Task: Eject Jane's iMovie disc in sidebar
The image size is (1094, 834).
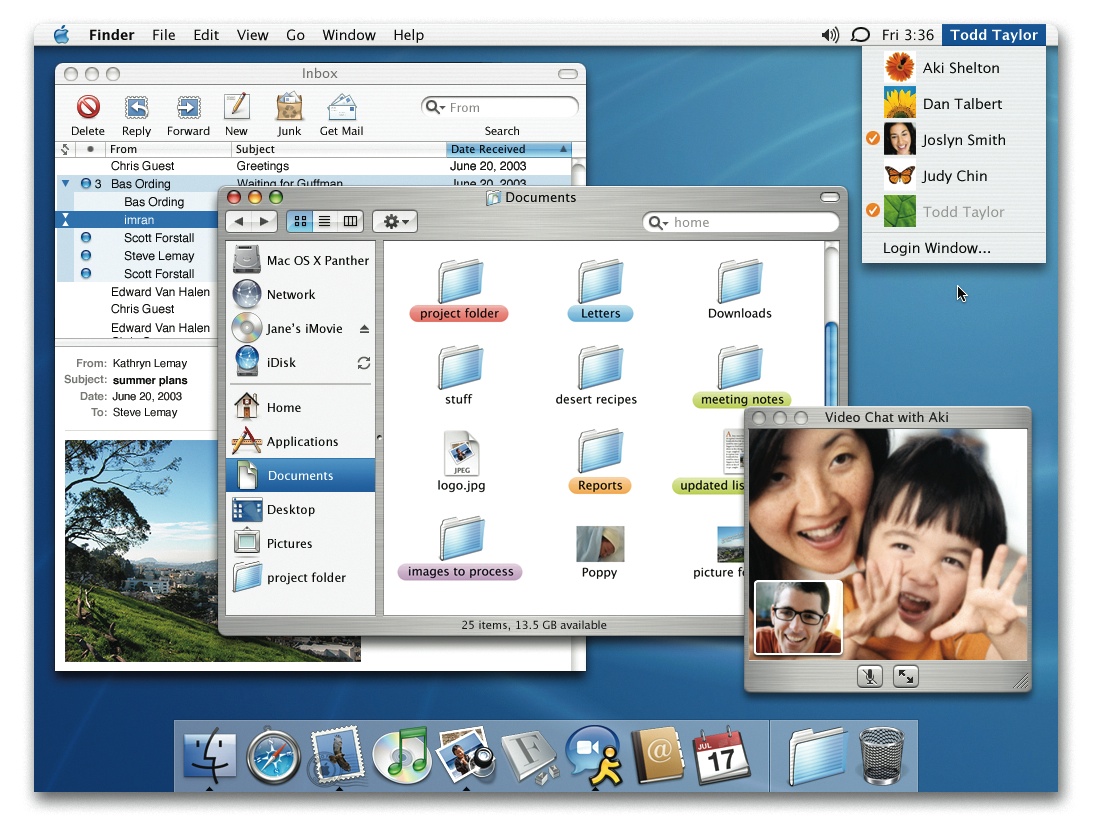Action: click(x=364, y=329)
